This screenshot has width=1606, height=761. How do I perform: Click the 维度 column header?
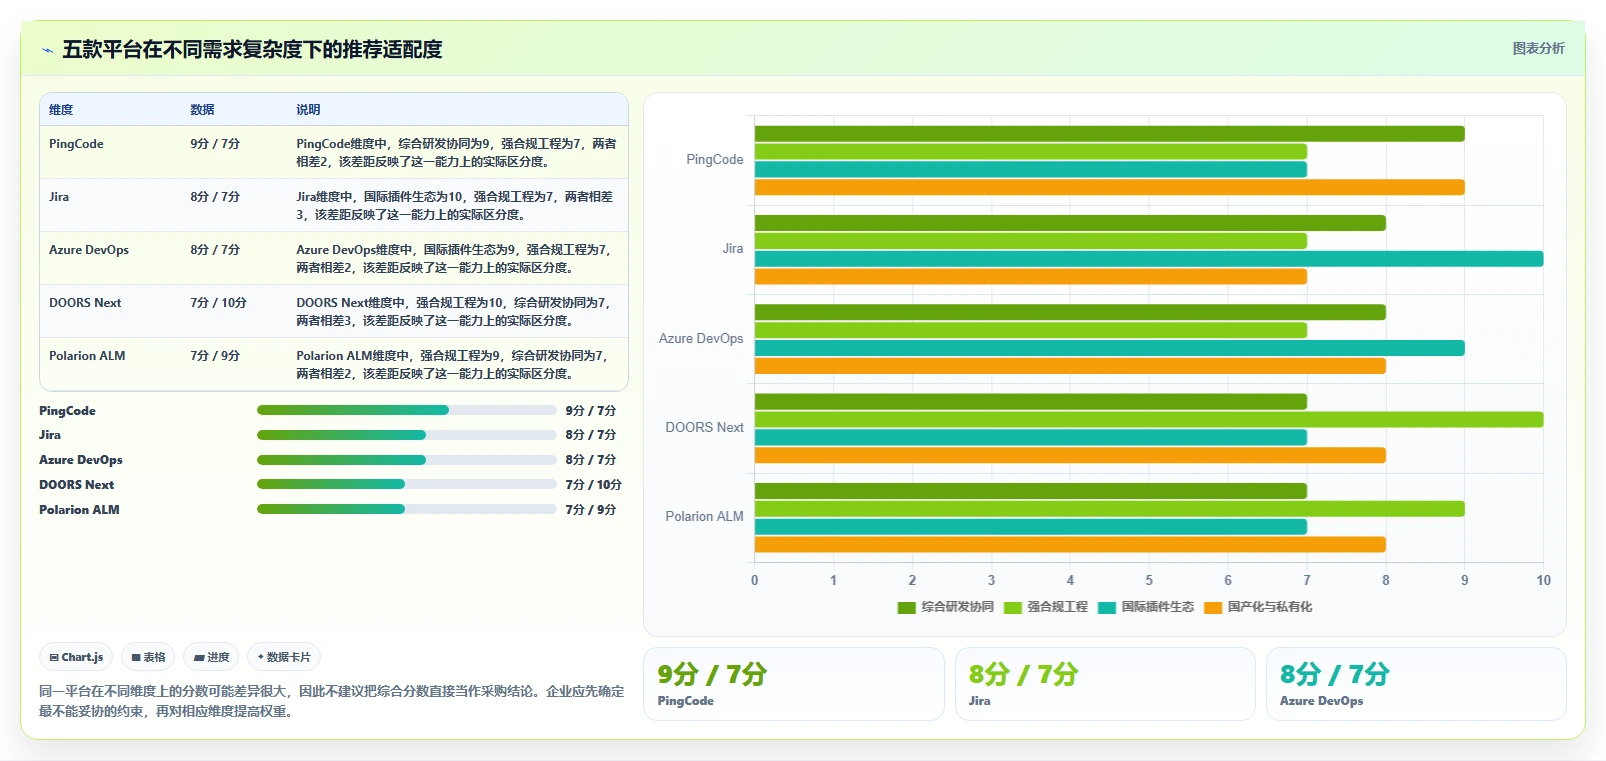pos(61,110)
